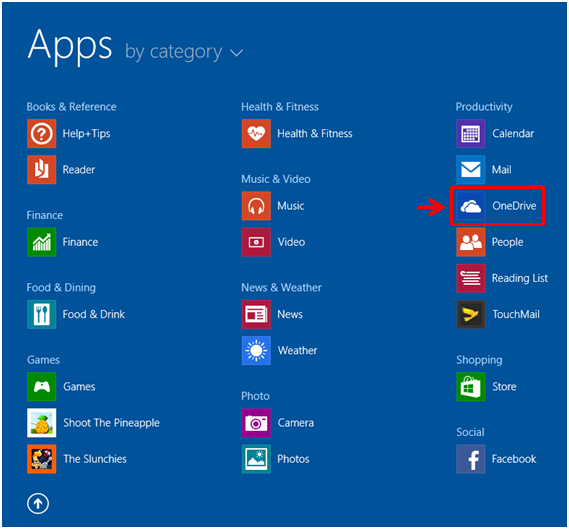569x529 pixels.
Task: Launch the TouchMail app icon
Action: click(x=471, y=314)
